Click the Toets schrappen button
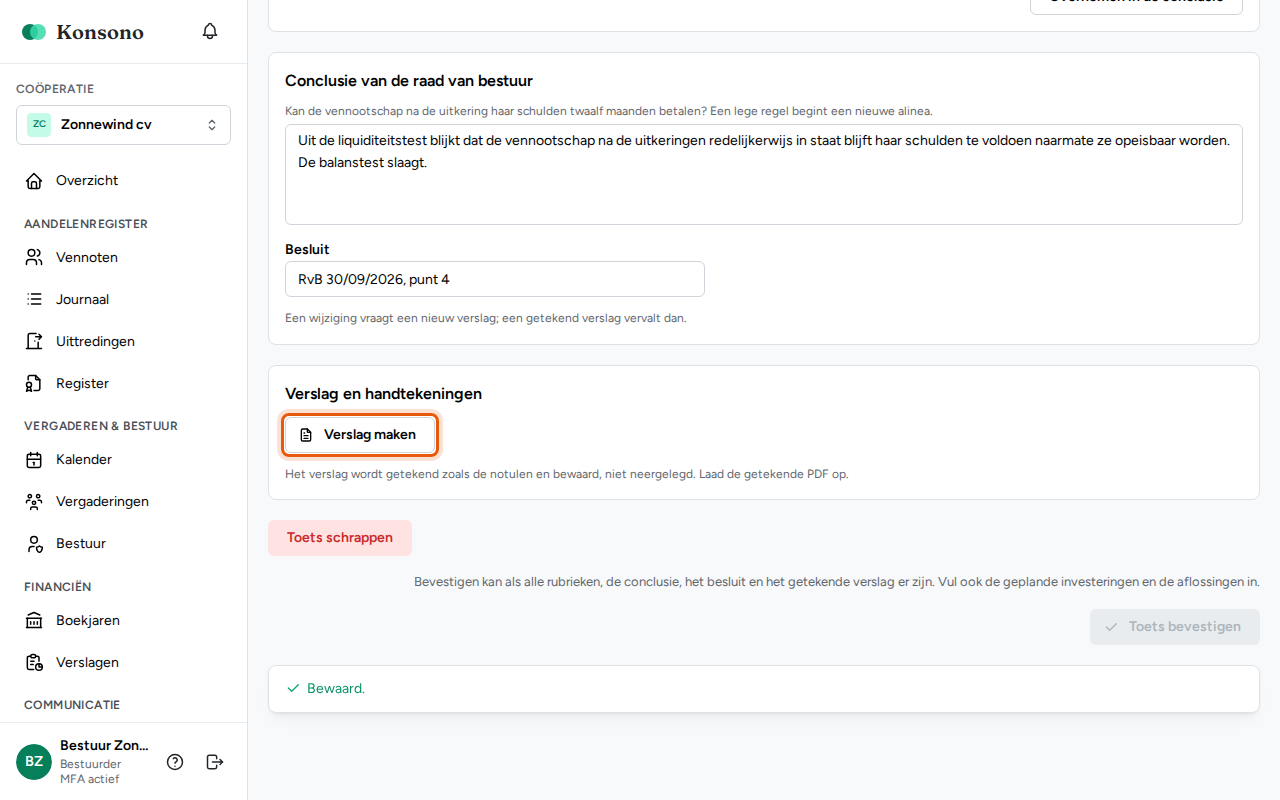 [340, 538]
